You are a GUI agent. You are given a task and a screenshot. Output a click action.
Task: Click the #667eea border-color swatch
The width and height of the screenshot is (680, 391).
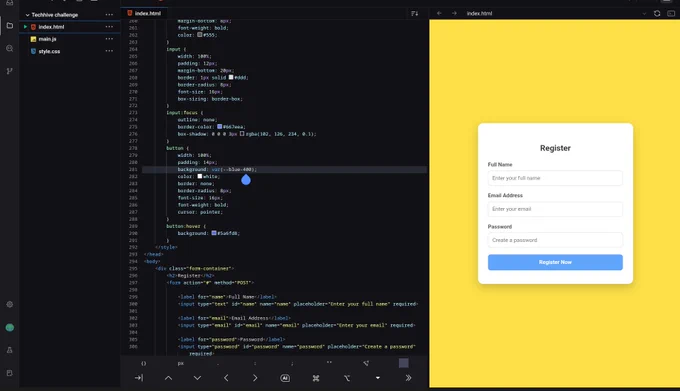pyautogui.click(x=219, y=127)
